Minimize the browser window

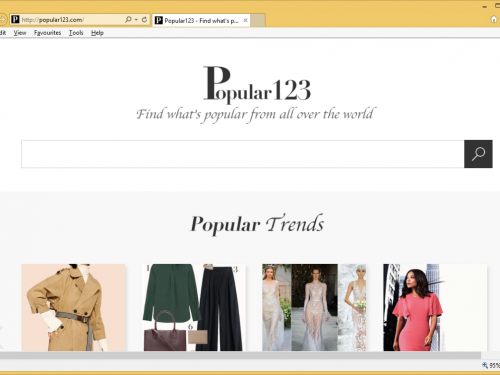tap(485, 6)
